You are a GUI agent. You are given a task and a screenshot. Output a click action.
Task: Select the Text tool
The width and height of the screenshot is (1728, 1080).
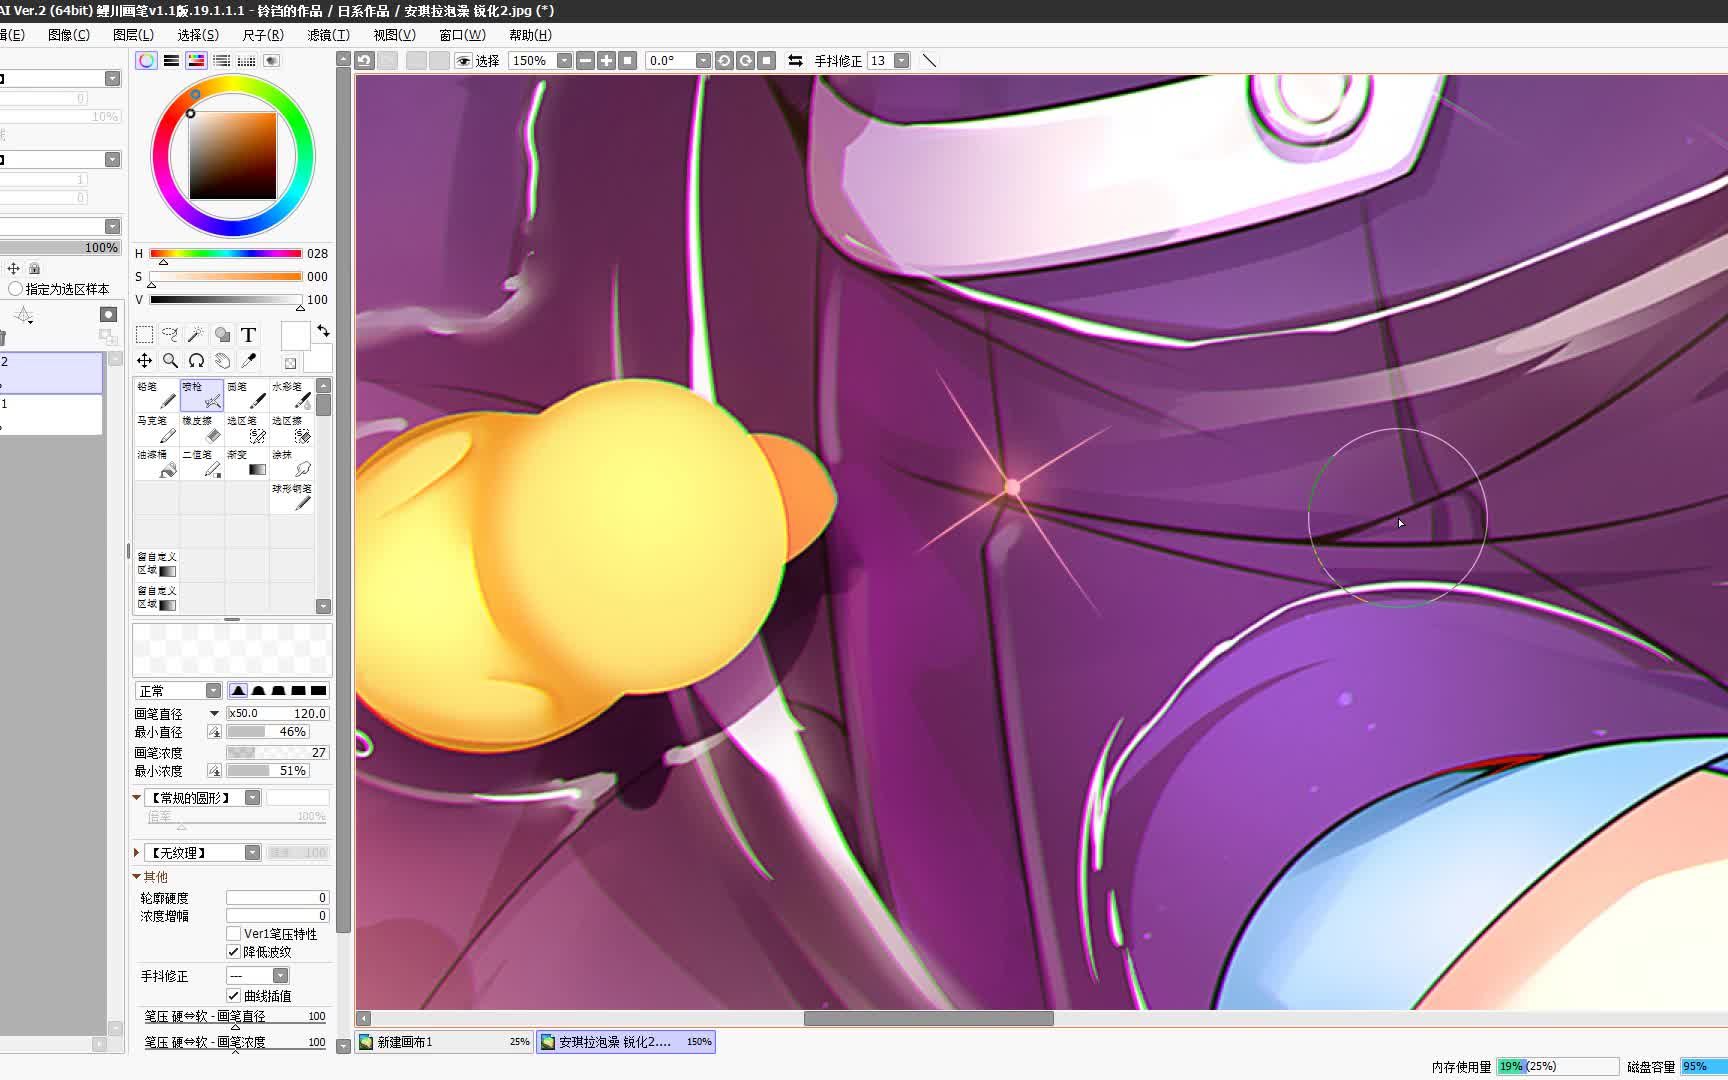[248, 335]
